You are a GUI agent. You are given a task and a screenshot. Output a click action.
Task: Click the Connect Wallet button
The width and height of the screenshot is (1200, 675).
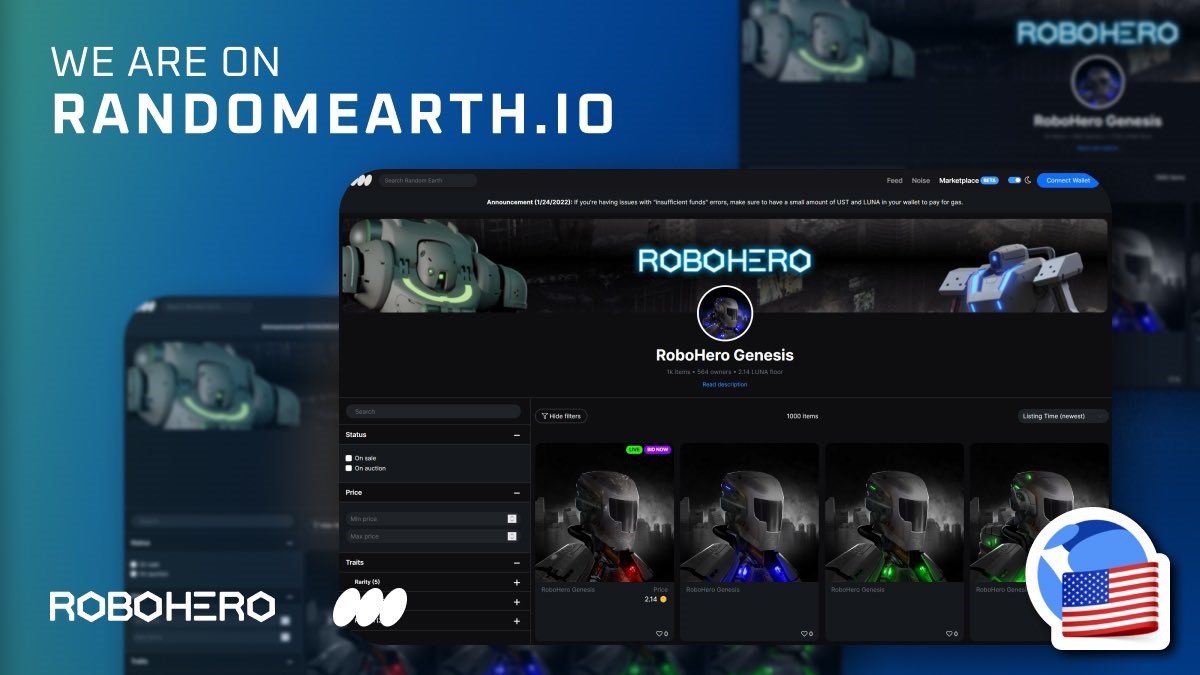coord(1067,181)
